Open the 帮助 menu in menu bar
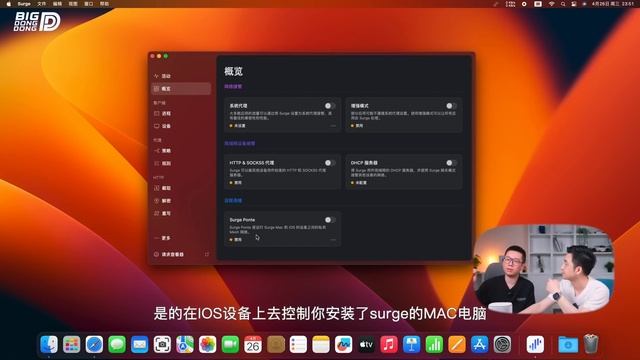Image resolution: width=640 pixels, height=360 pixels. click(x=104, y=4)
